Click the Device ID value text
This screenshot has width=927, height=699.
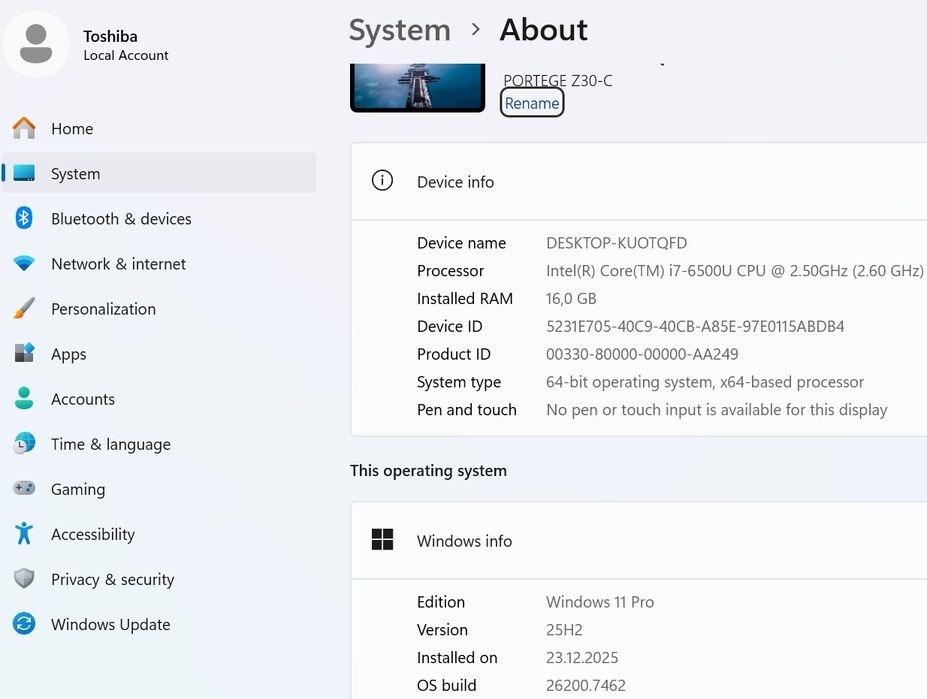[695, 326]
